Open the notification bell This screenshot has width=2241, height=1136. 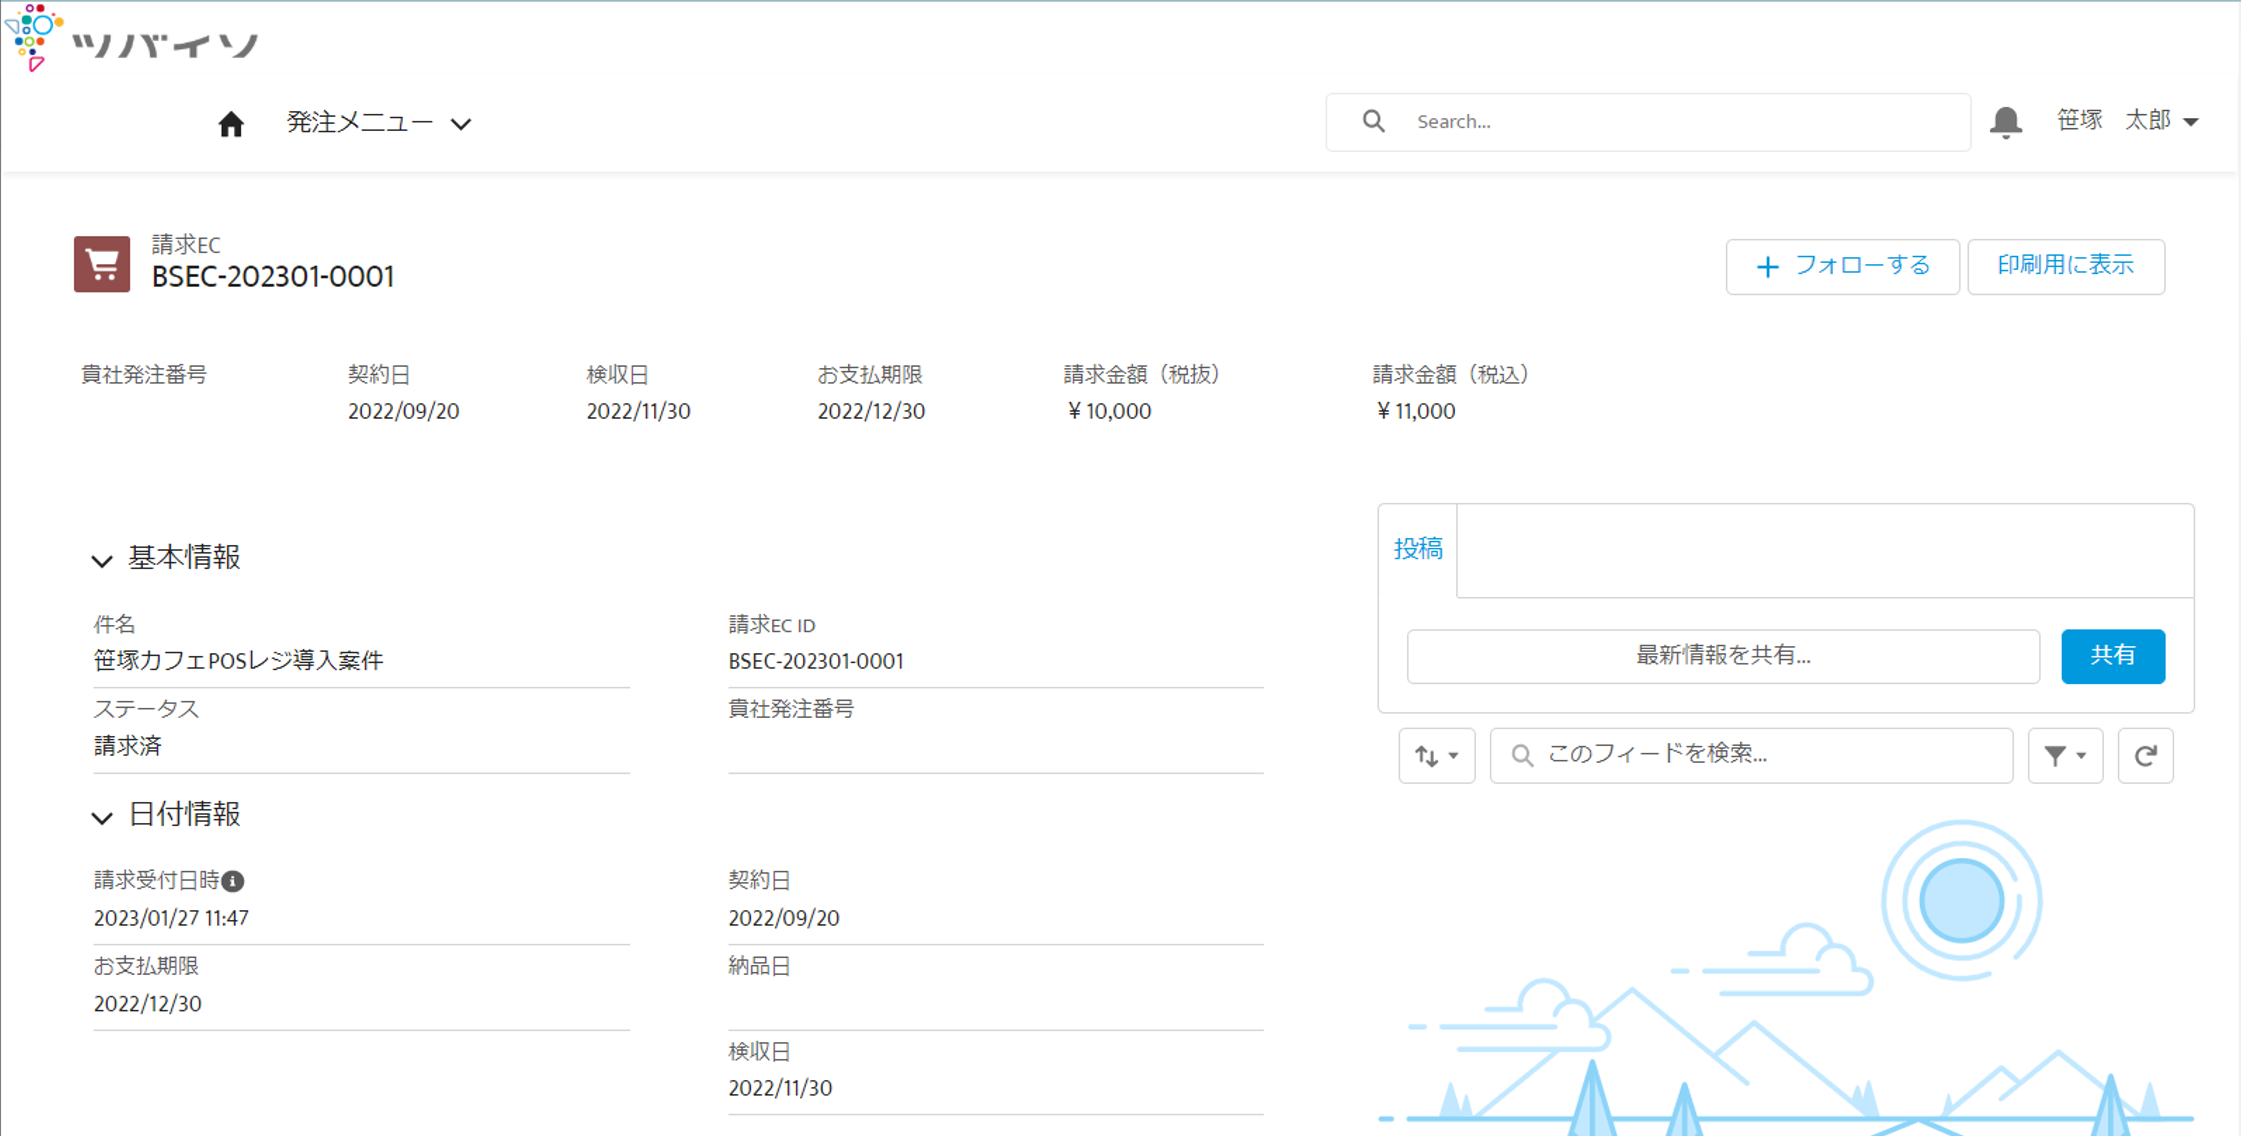pos(2005,122)
